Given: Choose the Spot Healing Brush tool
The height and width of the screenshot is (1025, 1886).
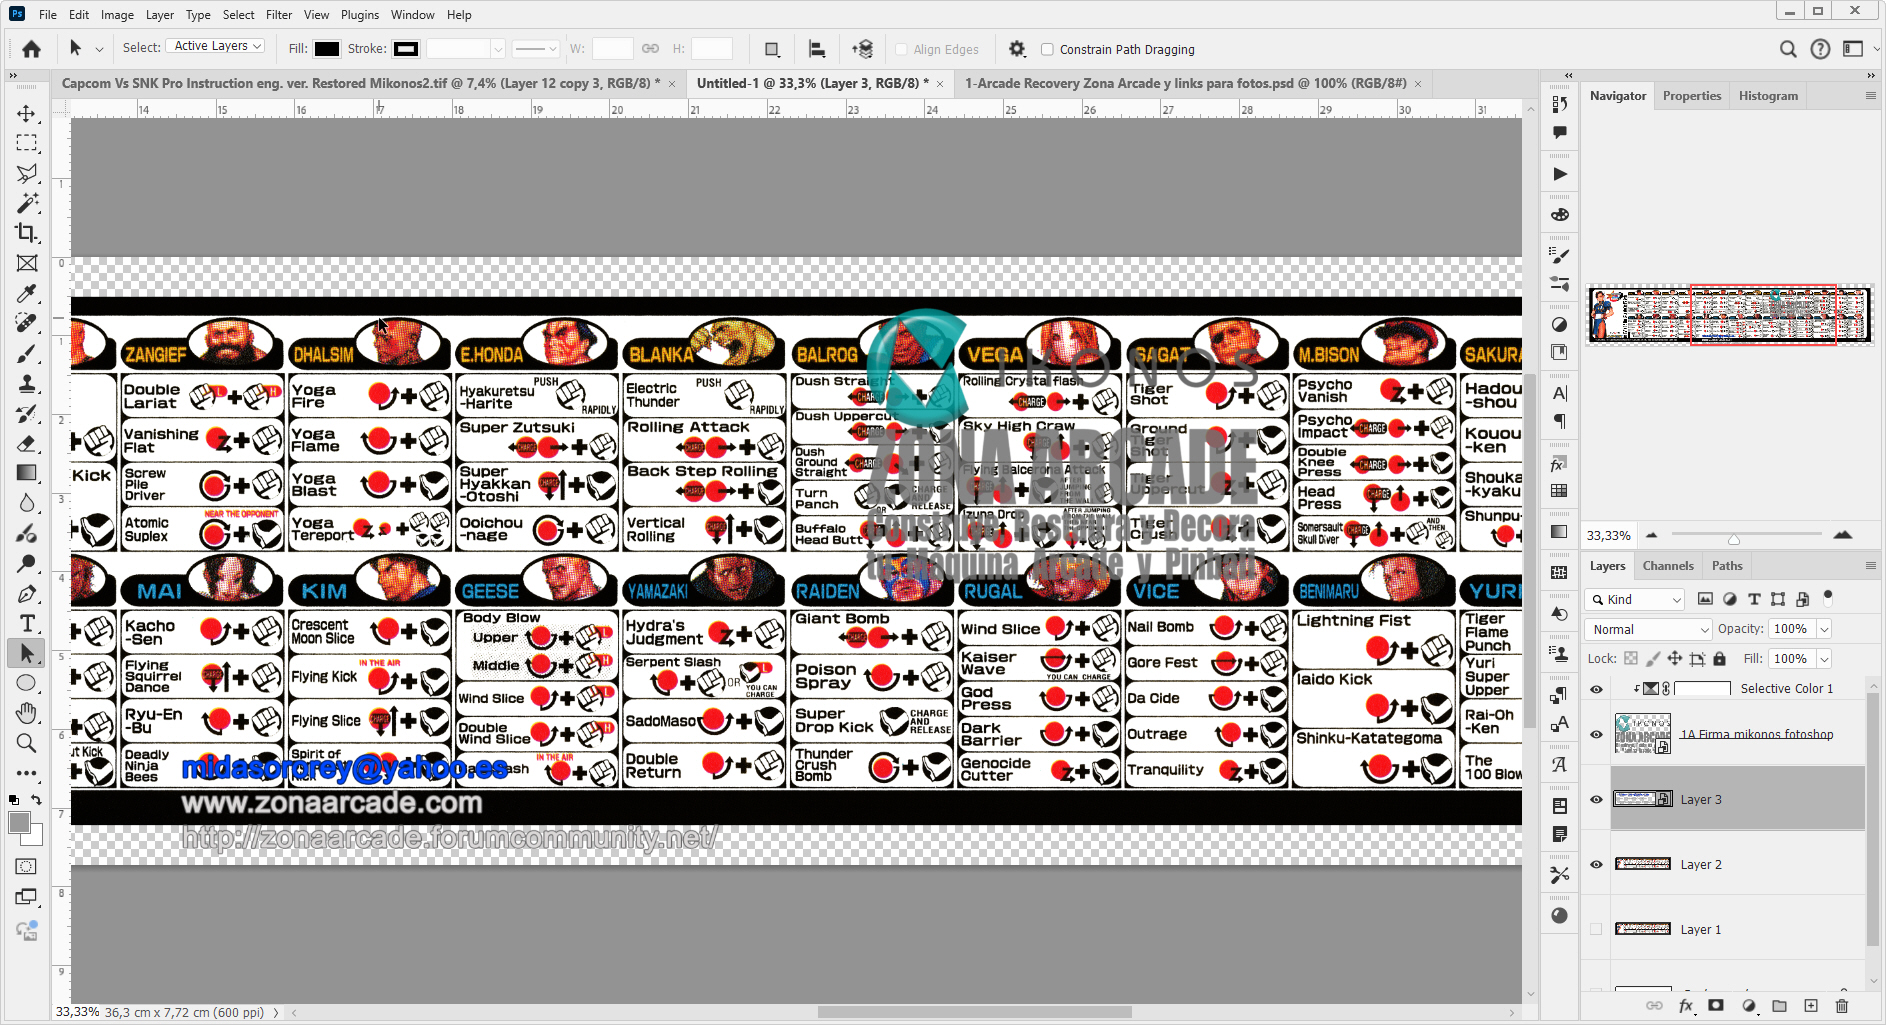Looking at the screenshot, I should click(27, 322).
